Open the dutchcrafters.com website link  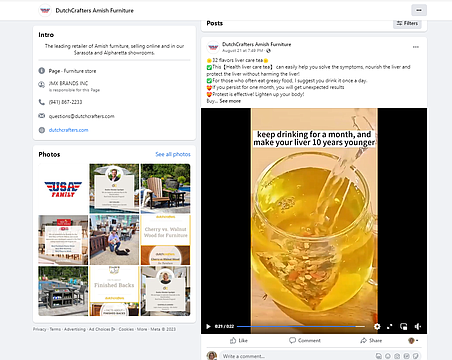pos(68,130)
